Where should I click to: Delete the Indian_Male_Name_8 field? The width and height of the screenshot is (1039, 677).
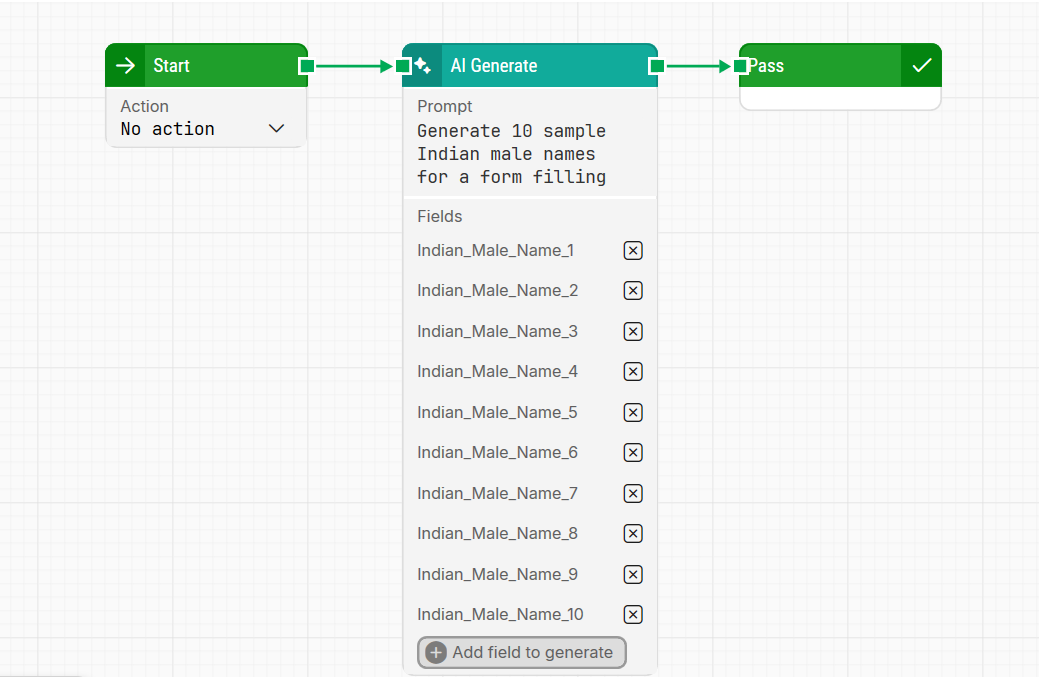[632, 534]
